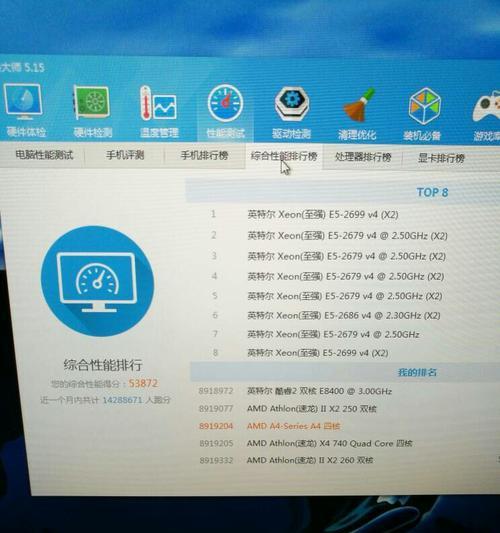Click rank 6 Xeon E5-2686 v4 2.30GHz
Viewport: 500px width, 533px height.
pos(344,315)
